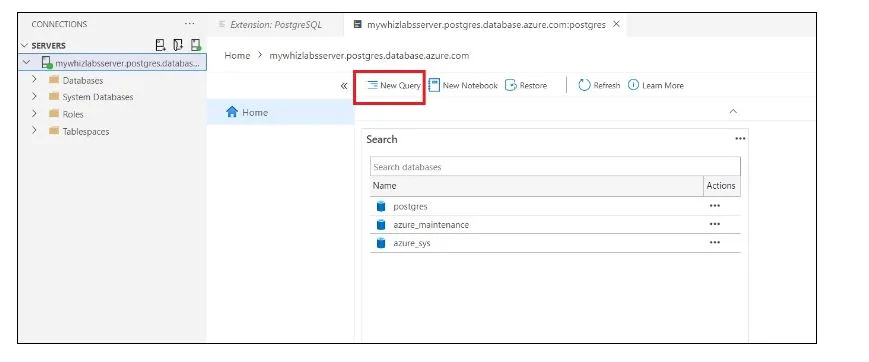Click the Databases folder icon

(x=54, y=80)
